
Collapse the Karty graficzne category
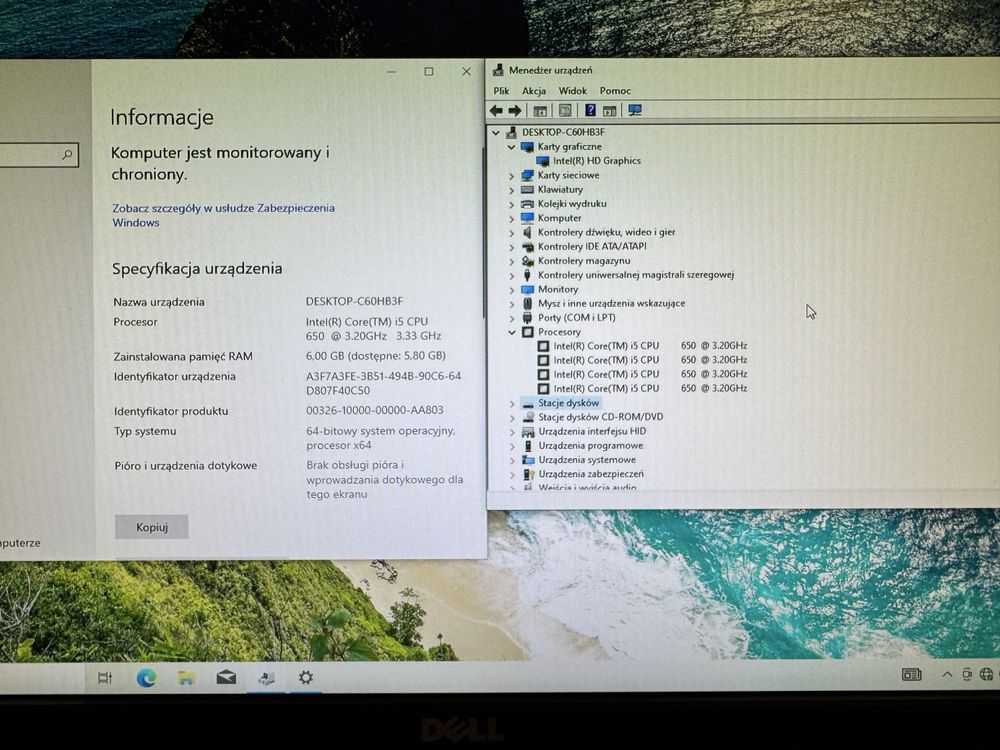[511, 147]
